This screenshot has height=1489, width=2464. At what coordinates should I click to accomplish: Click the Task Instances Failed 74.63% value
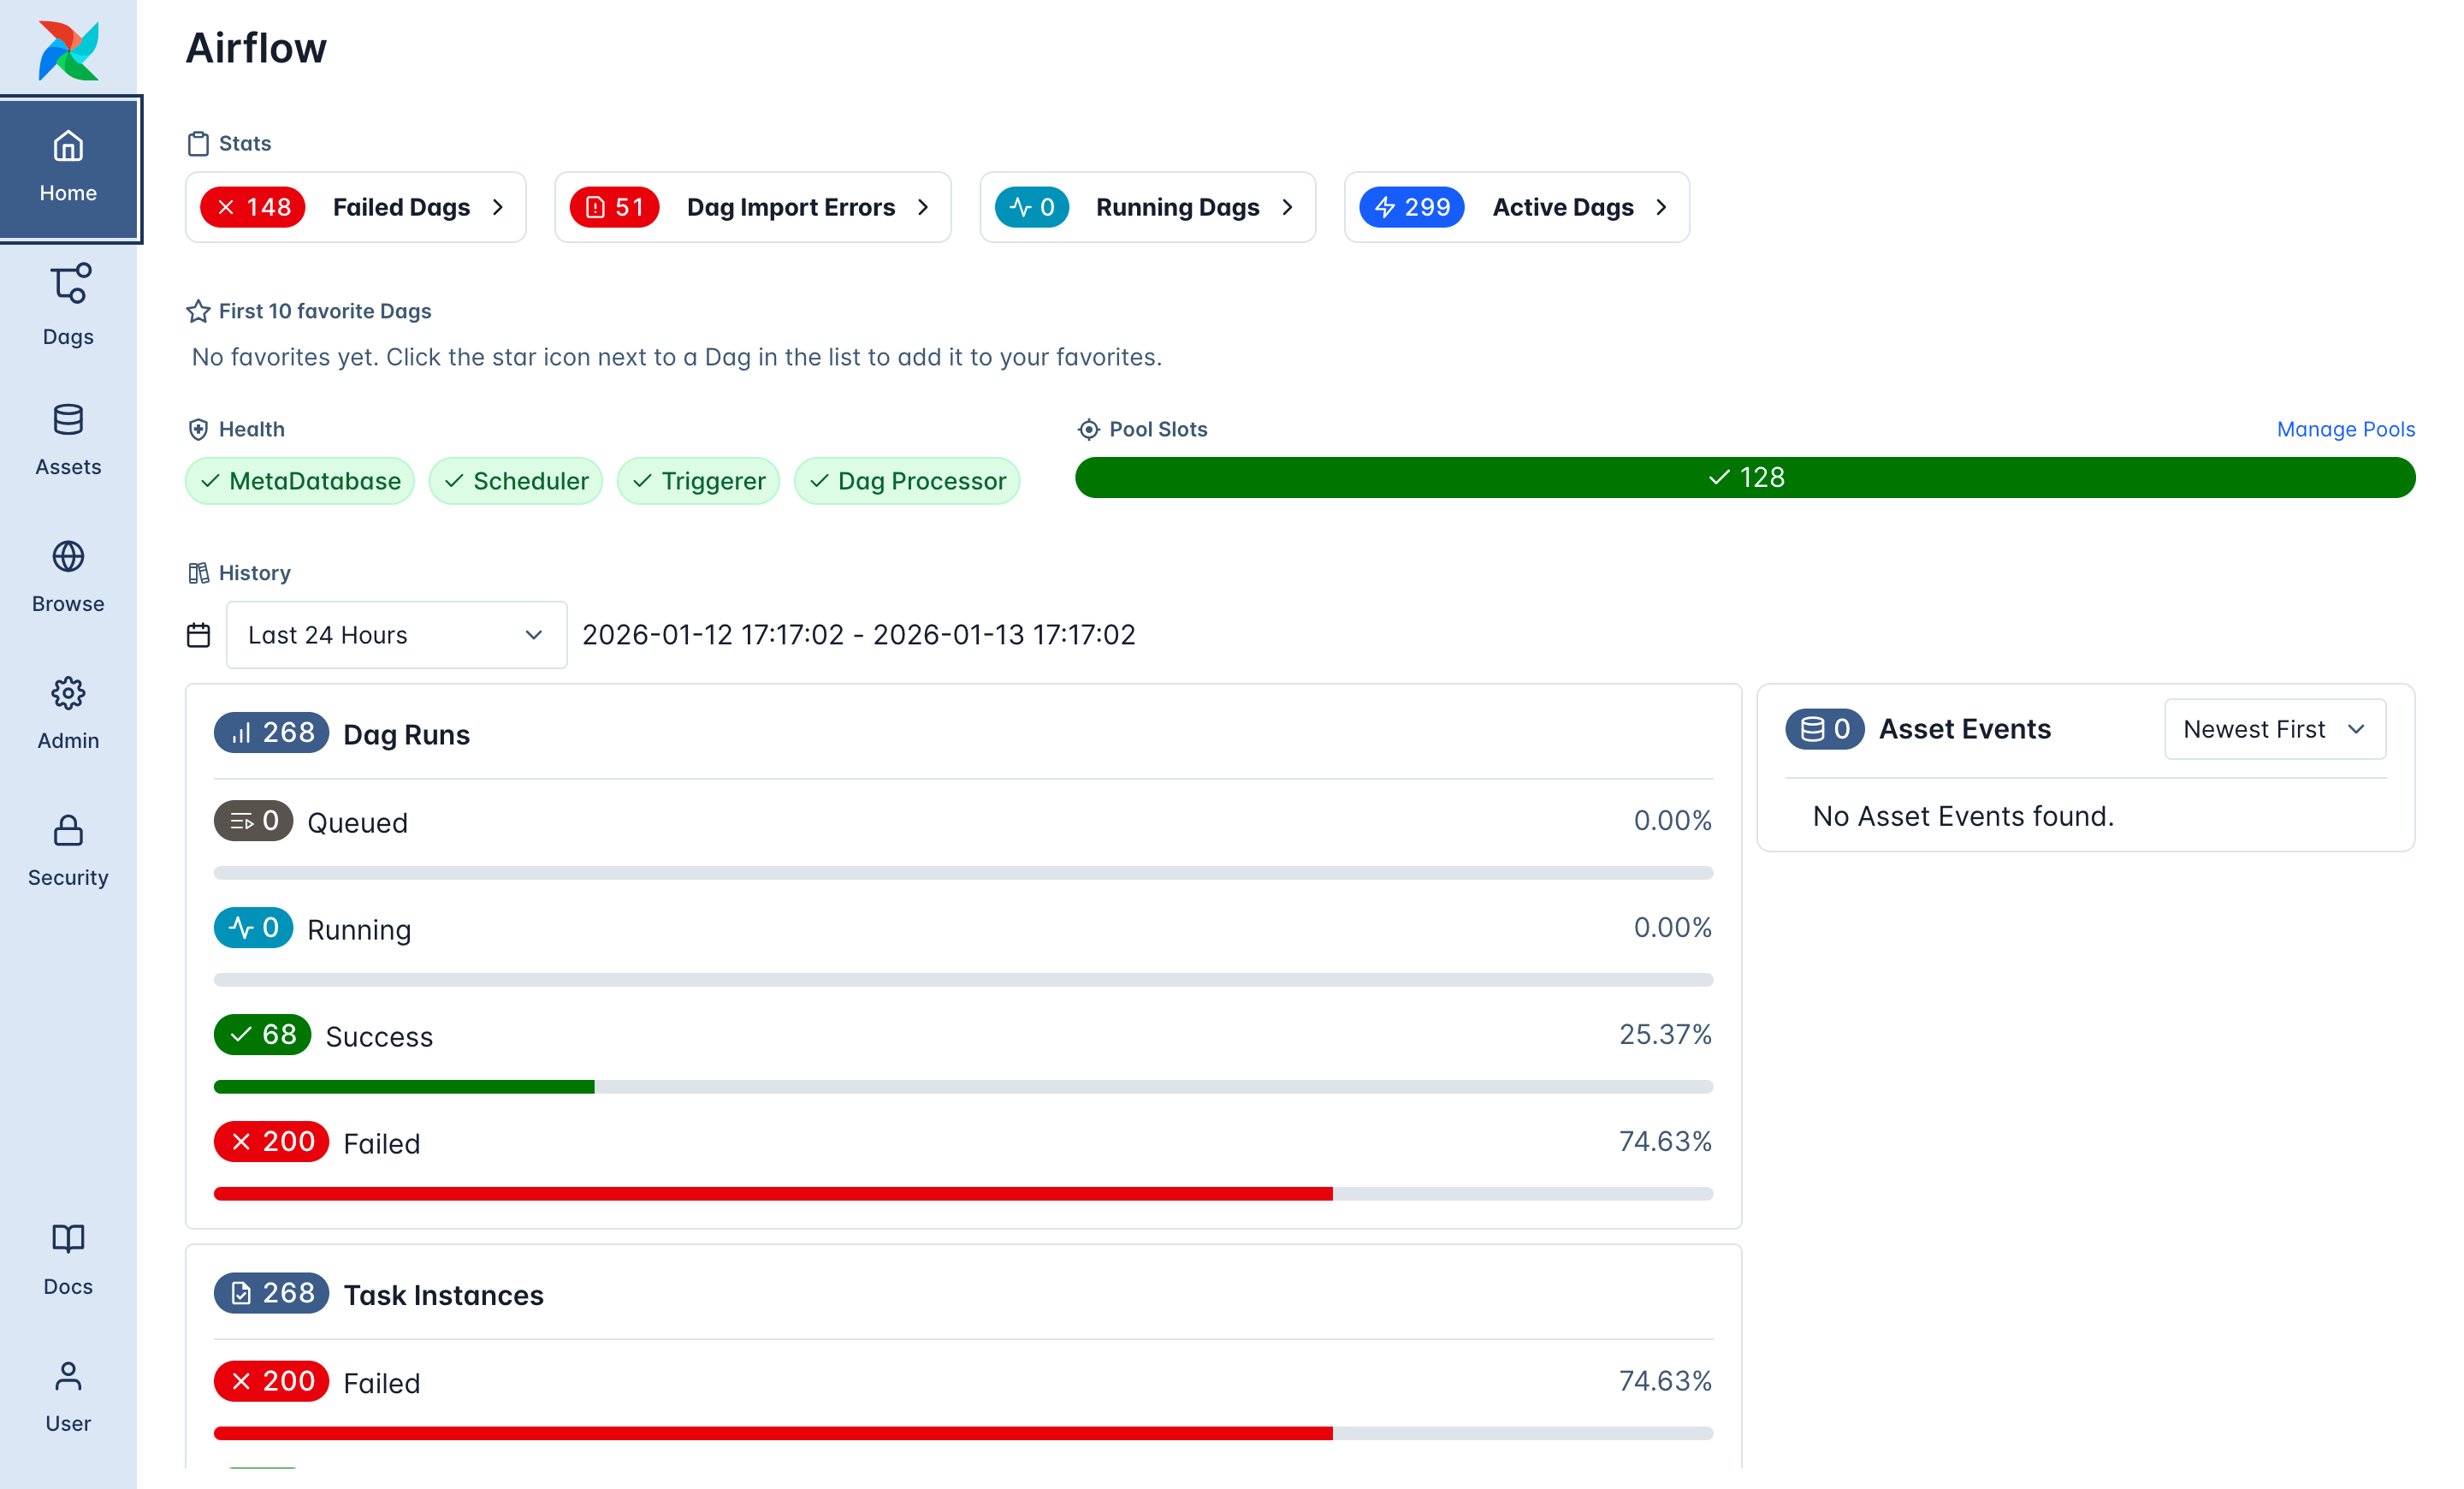(1665, 1382)
